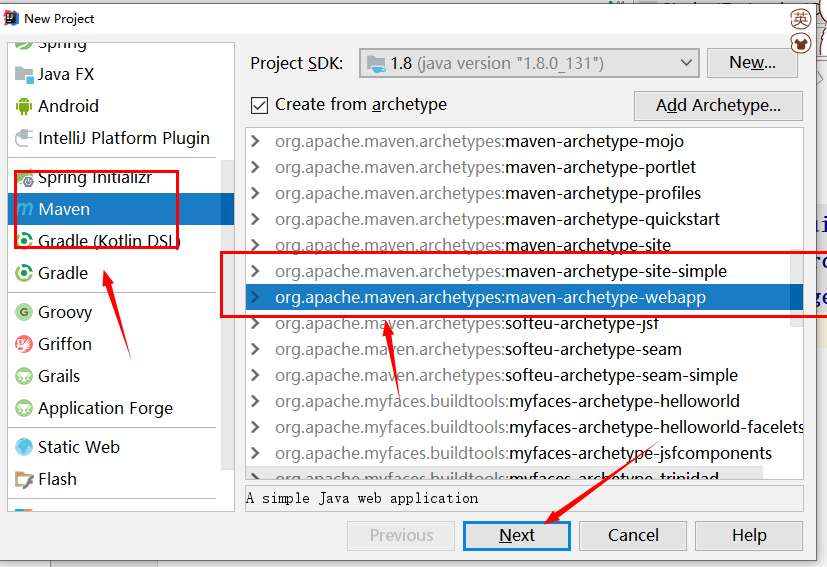Viewport: 827px width, 567px height.
Task: Select Griffon project type
Action: [65, 344]
